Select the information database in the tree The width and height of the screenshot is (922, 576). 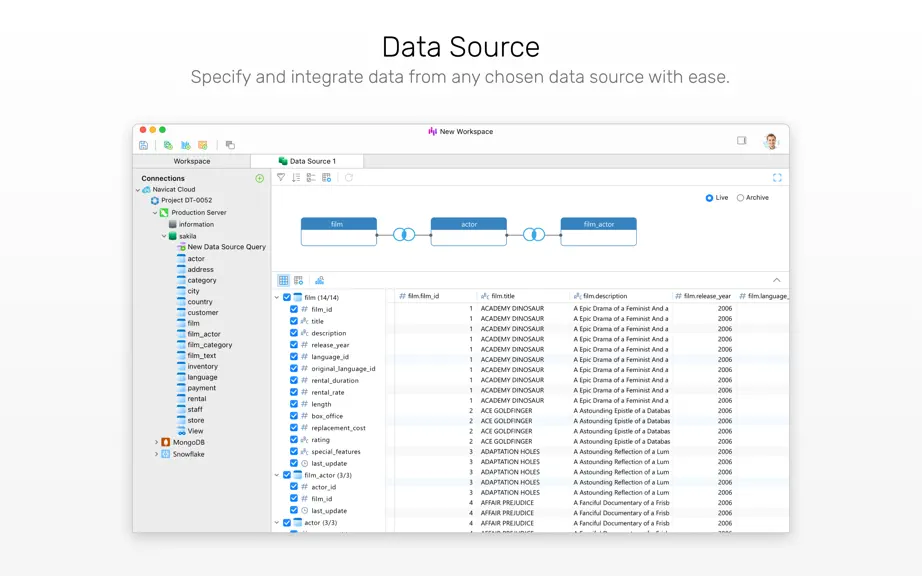pyautogui.click(x=196, y=225)
